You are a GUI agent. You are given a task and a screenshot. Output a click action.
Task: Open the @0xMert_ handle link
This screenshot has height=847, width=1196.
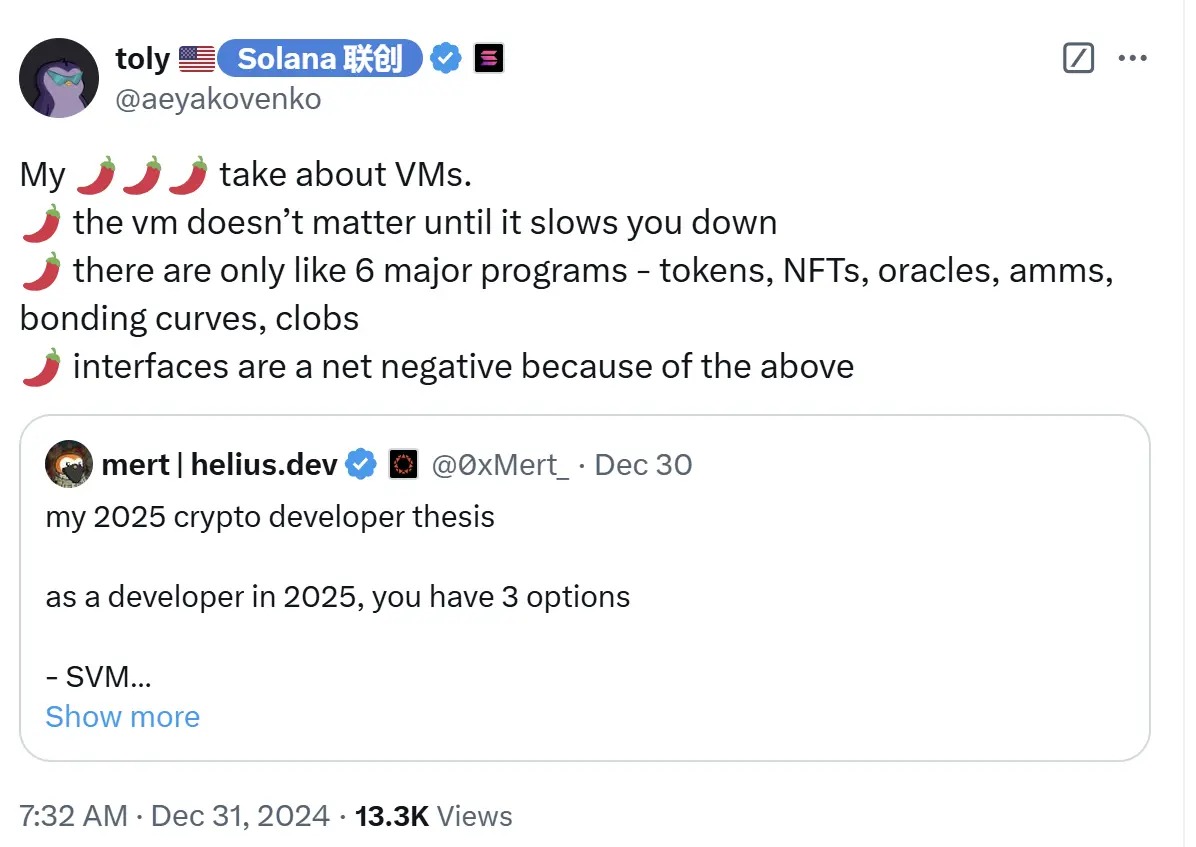(x=500, y=465)
